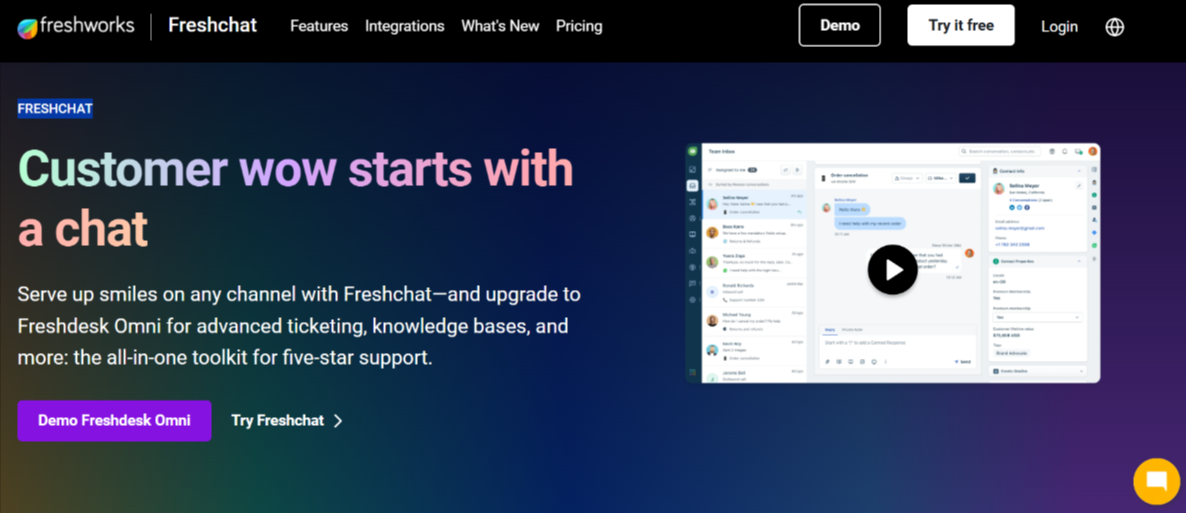This screenshot has width=1186, height=513.
Task: Open the language selector globe icon
Action: (x=1114, y=26)
